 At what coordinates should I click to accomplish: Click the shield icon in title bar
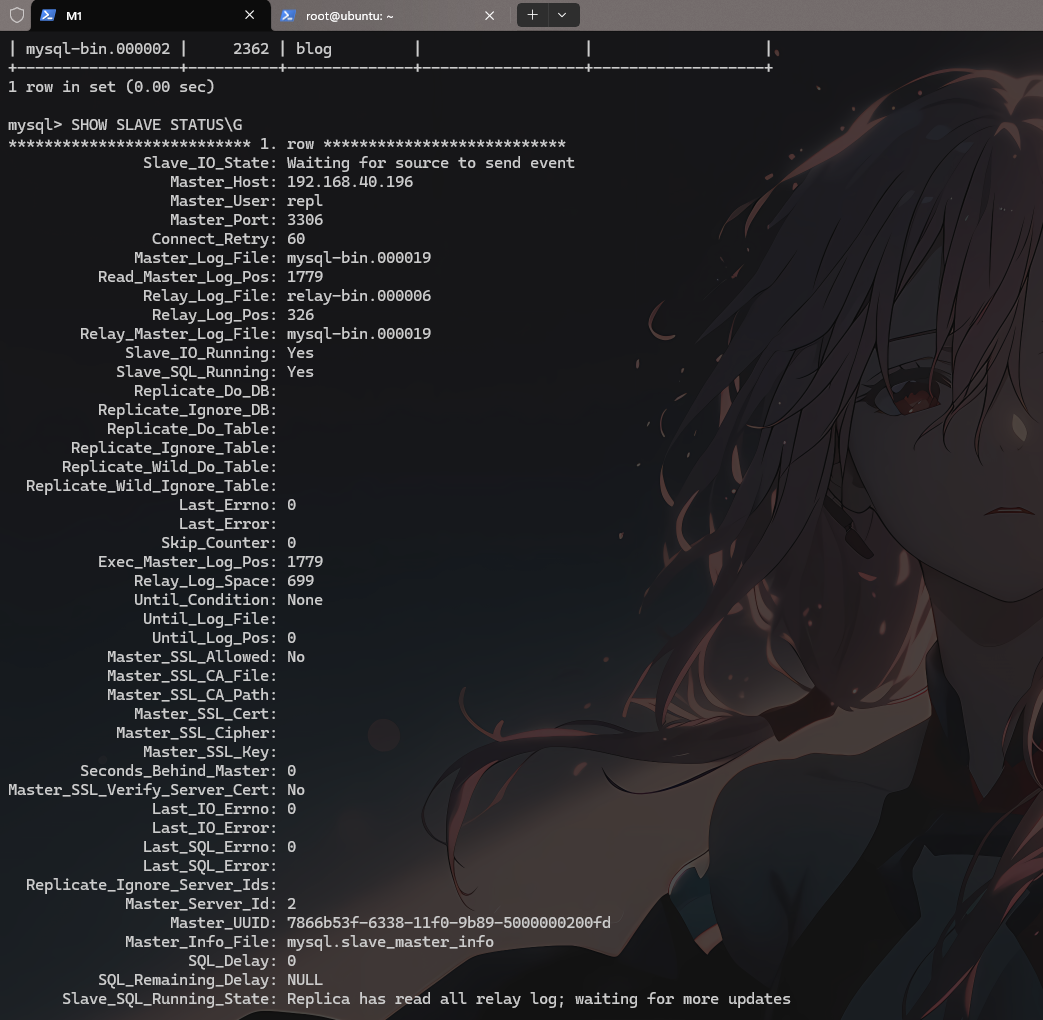[x=17, y=15]
